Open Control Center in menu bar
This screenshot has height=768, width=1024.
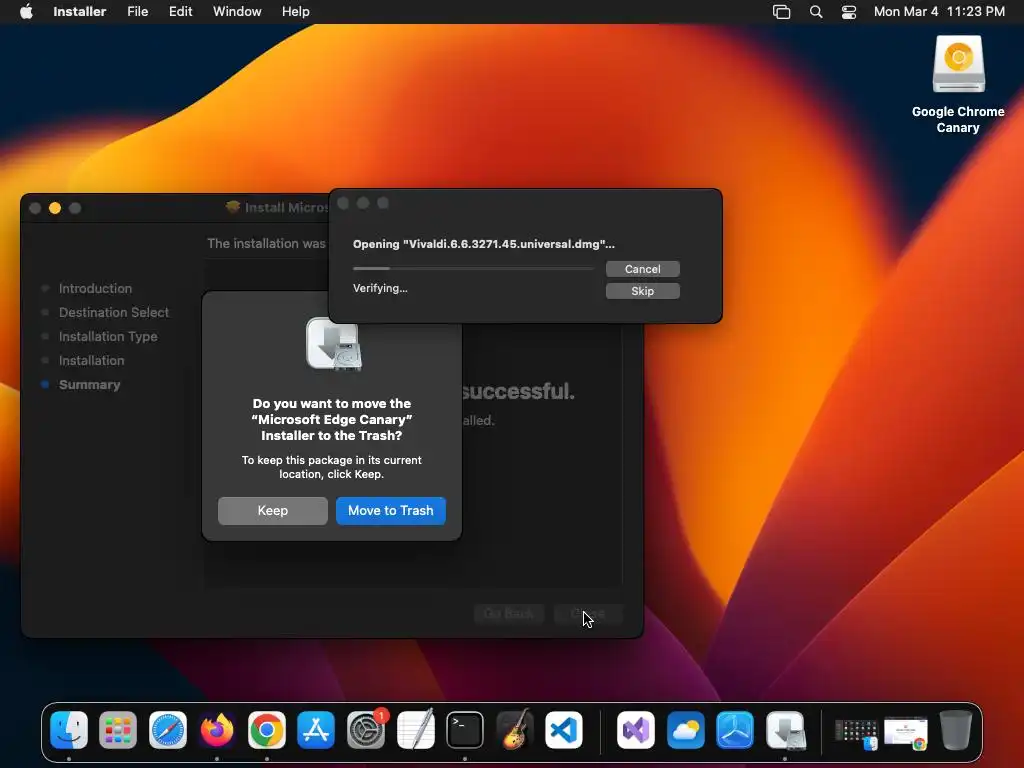(x=848, y=12)
